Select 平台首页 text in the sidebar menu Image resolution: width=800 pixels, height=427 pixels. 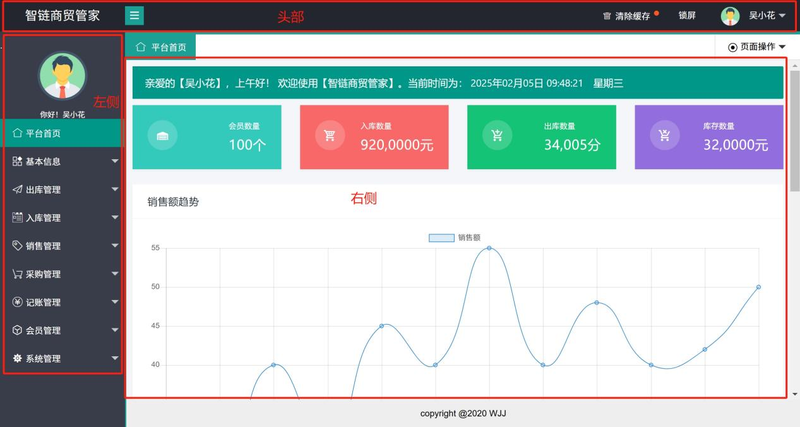click(43, 134)
